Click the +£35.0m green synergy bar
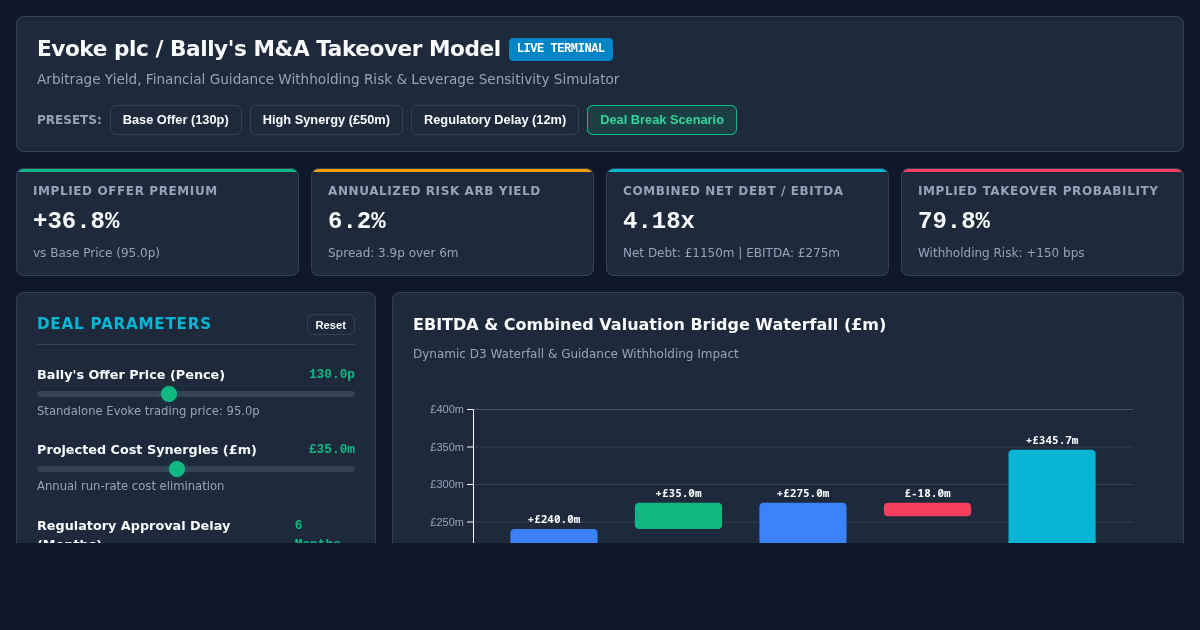Screen dimensions: 1200x630 tap(678, 516)
